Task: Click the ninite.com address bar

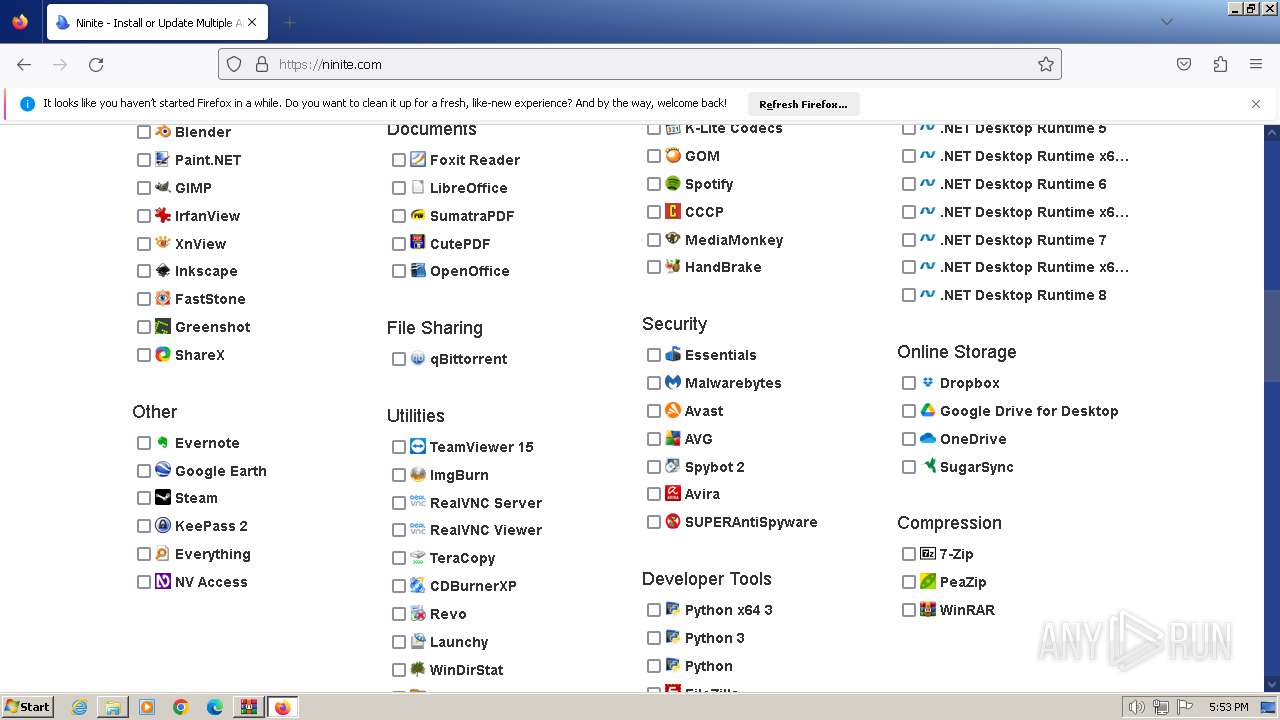Action: [x=640, y=64]
